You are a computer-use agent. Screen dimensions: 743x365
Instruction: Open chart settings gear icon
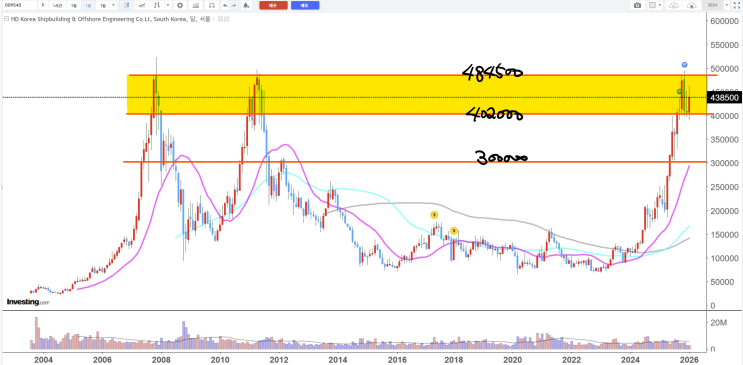click(x=180, y=5)
